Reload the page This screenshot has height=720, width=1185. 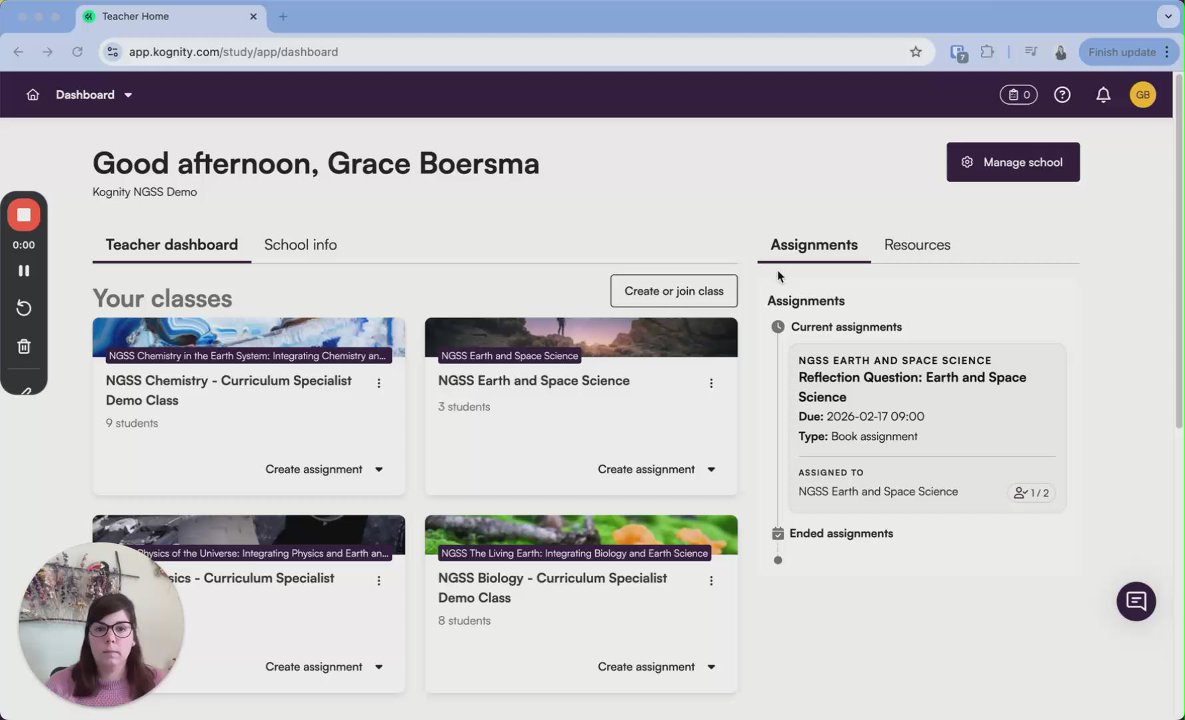tap(77, 51)
